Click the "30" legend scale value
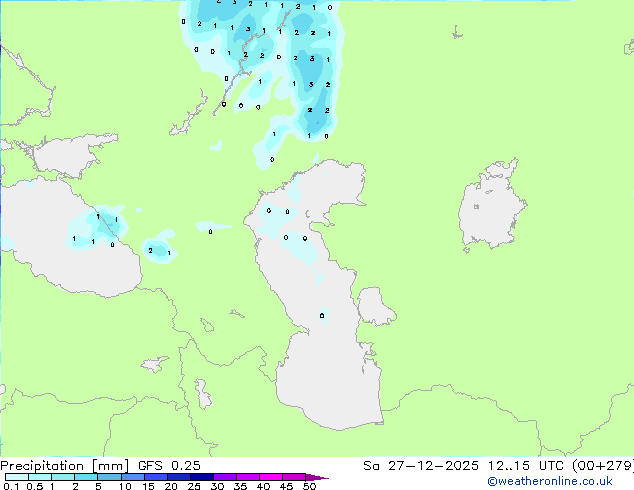This screenshot has height=490, width=634. pyautogui.click(x=217, y=486)
